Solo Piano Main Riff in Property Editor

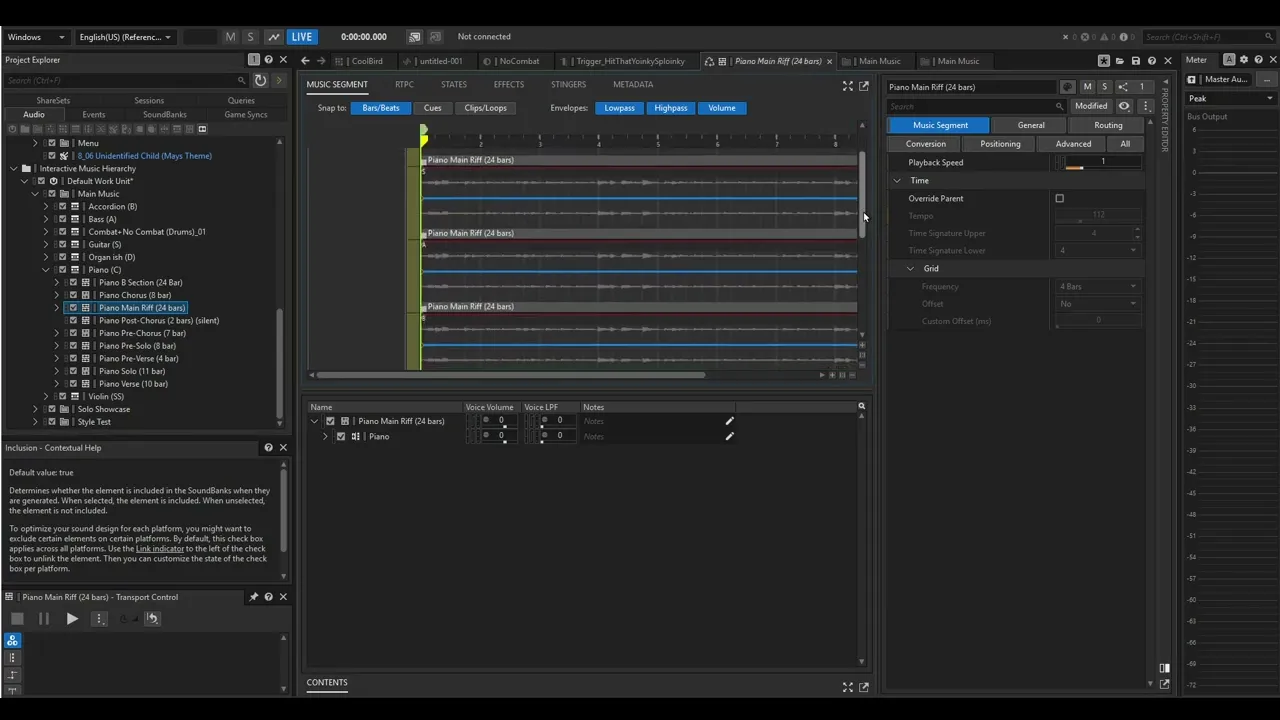1105,87
